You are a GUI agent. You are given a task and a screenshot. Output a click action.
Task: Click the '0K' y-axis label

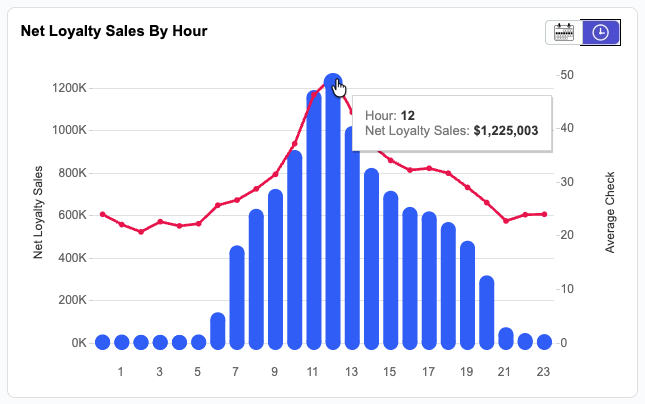(79, 343)
